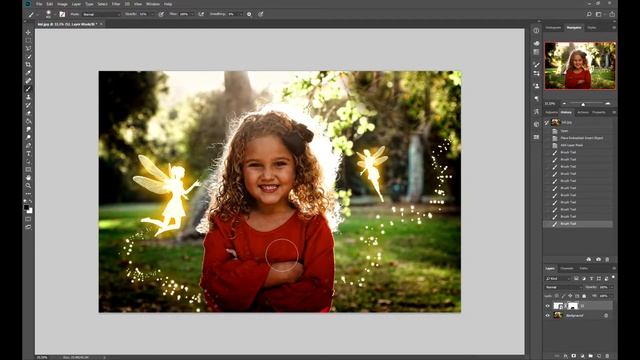Toggle airbrush build-up effects
640x360 pixels.
[201, 14]
